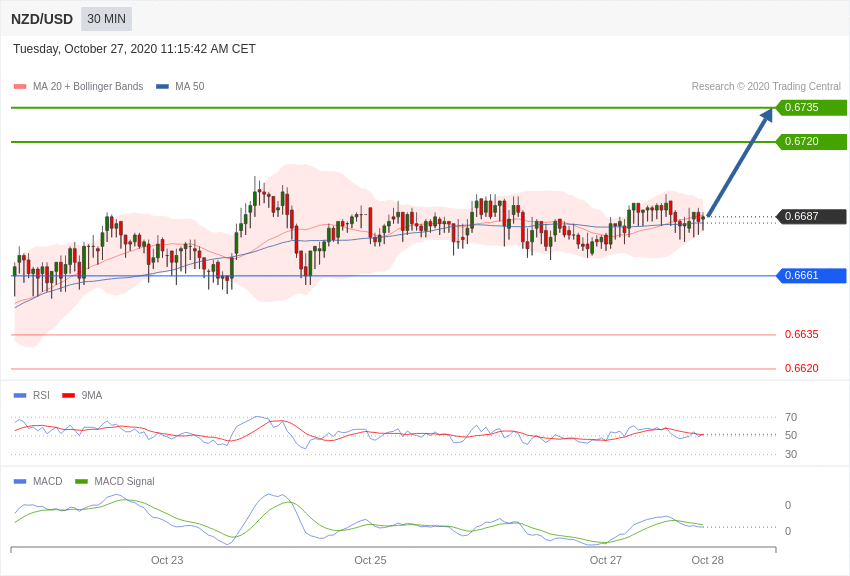Click the Oct 23 date axis label

coord(167,560)
